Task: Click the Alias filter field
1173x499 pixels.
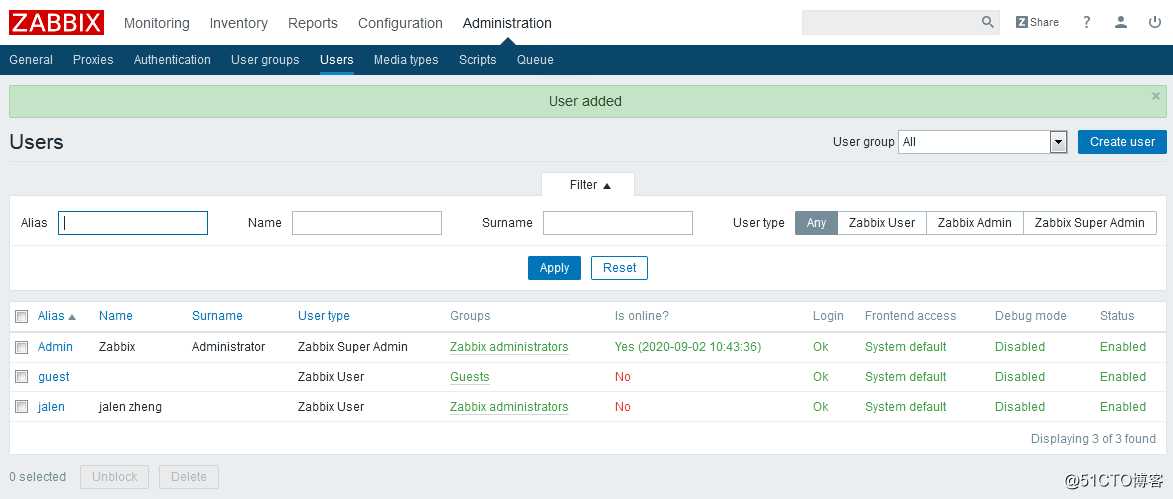Action: click(x=132, y=223)
